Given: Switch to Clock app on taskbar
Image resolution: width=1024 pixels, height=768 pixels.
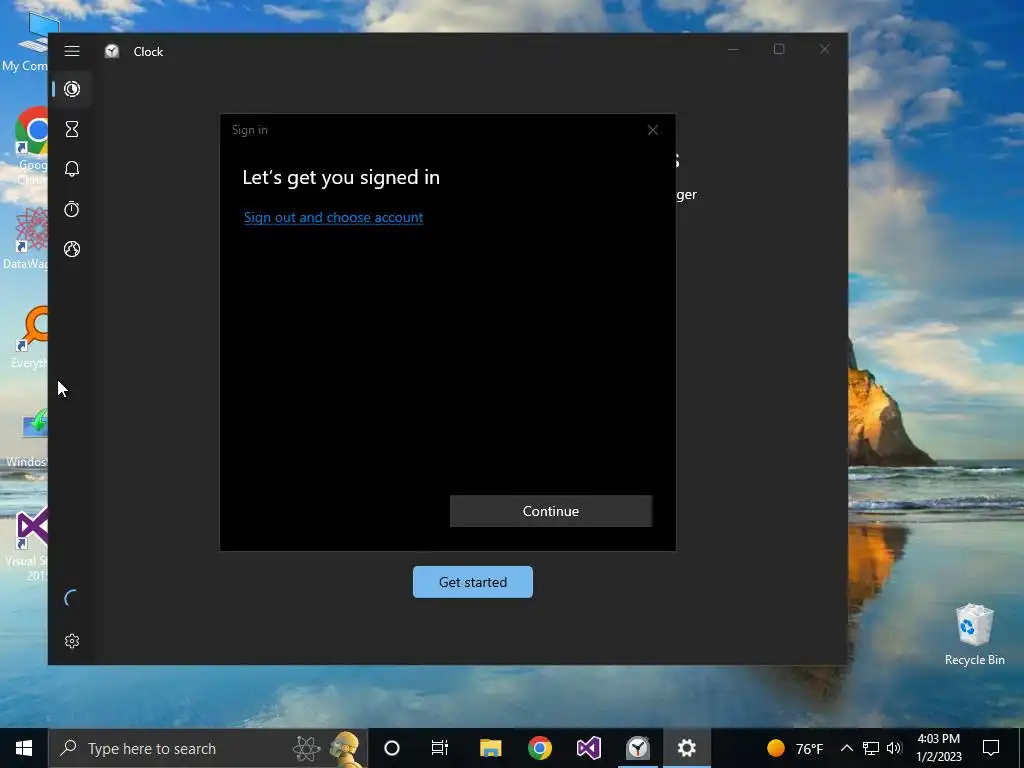Looking at the screenshot, I should [x=637, y=748].
